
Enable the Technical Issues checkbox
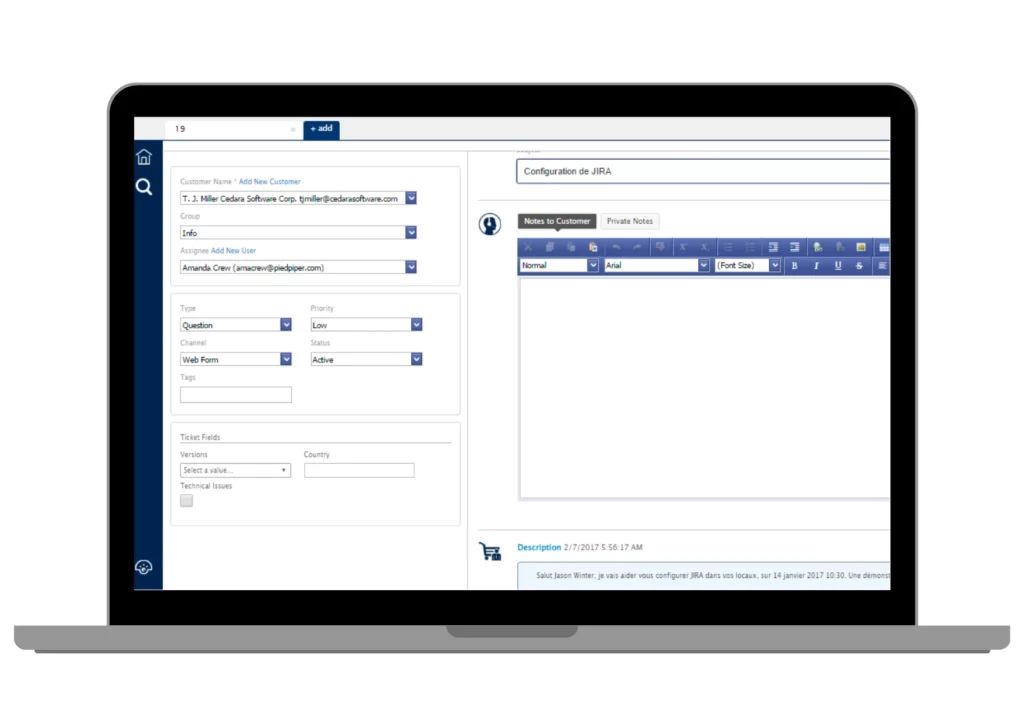pyautogui.click(x=186, y=500)
